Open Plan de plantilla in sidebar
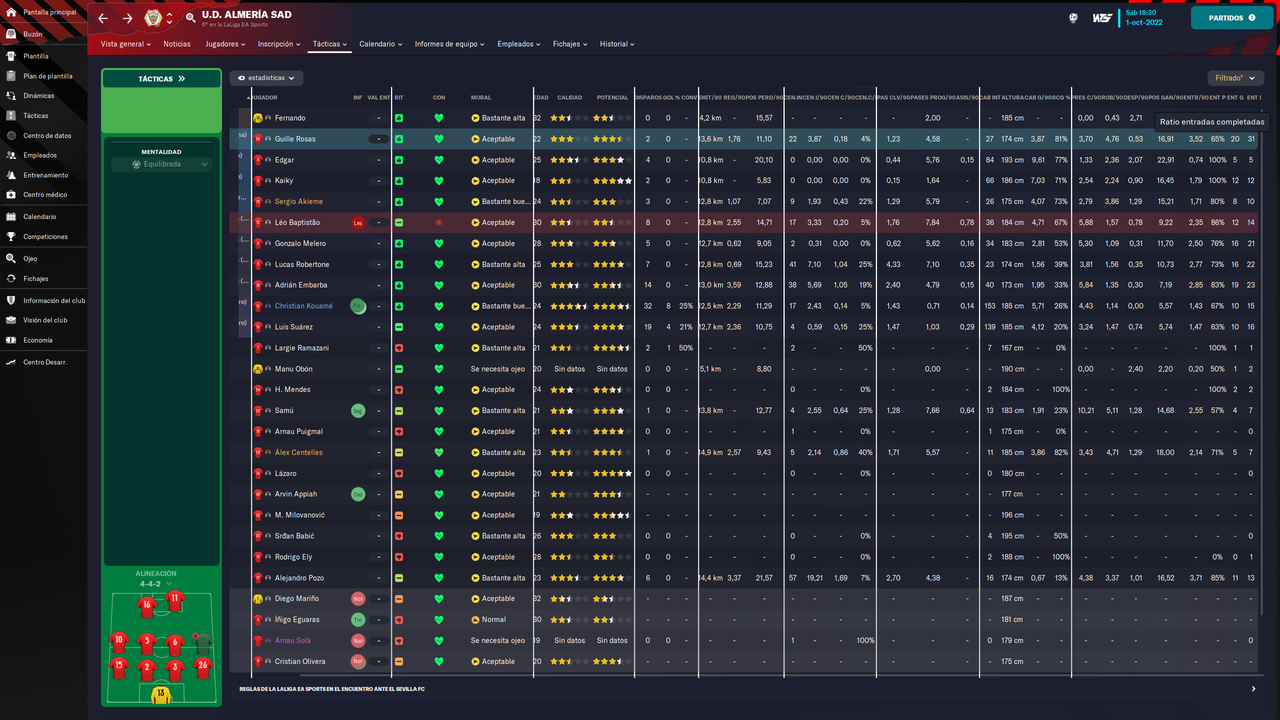 (x=48, y=76)
